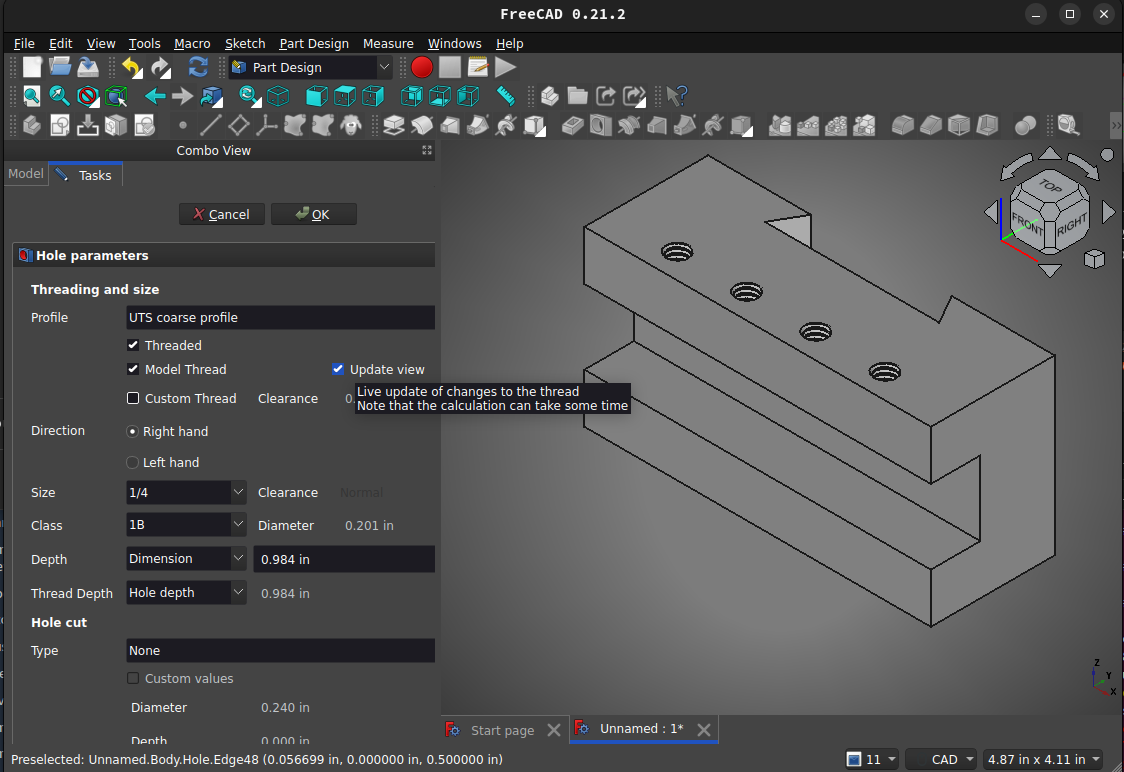Image resolution: width=1124 pixels, height=772 pixels.
Task: Click the RIGHT face of the navigation cube
Action: (1071, 225)
